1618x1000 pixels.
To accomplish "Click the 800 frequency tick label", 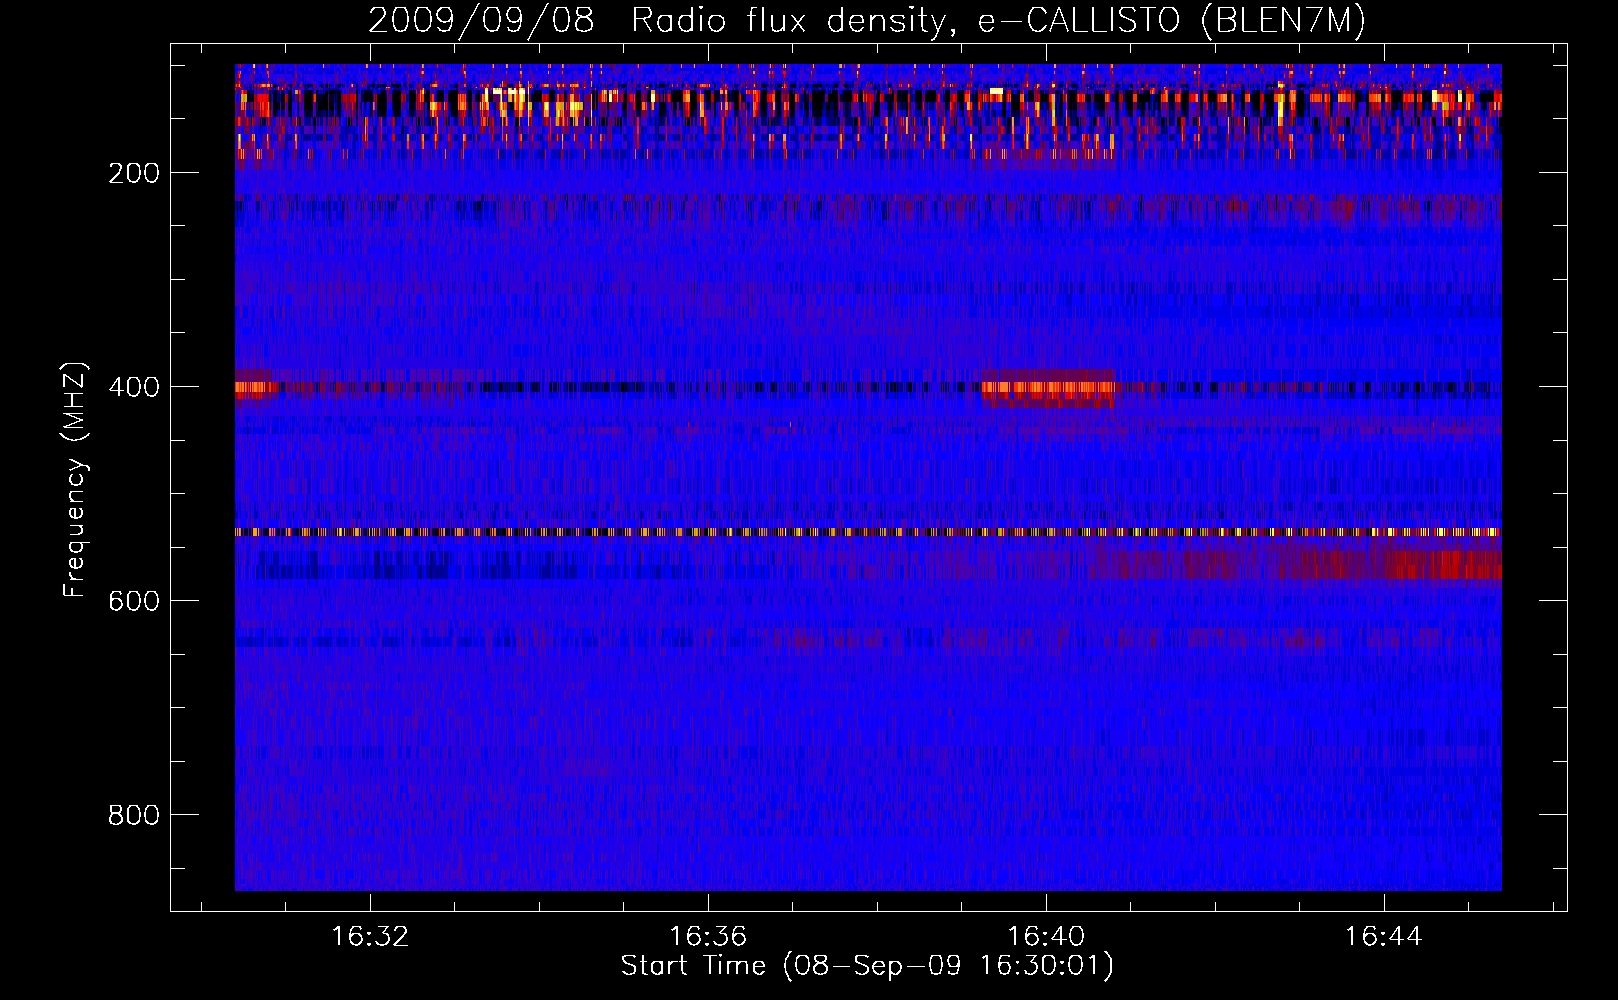I will point(134,815).
